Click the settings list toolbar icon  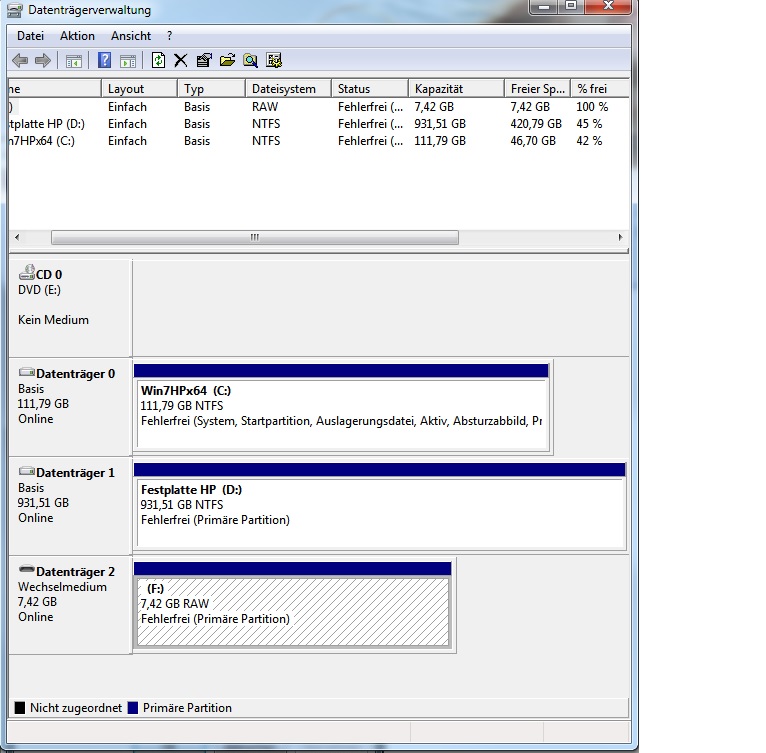pyautogui.click(x=274, y=60)
